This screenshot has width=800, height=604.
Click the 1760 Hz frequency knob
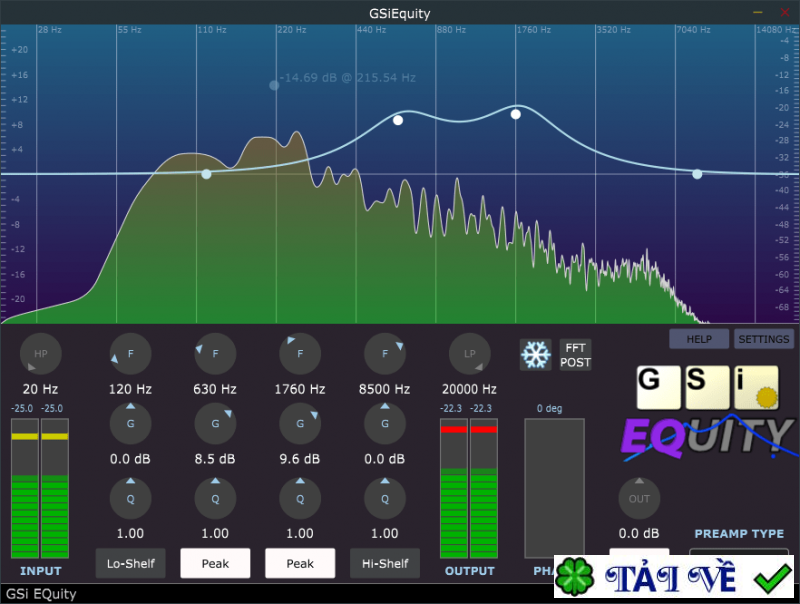[x=300, y=353]
